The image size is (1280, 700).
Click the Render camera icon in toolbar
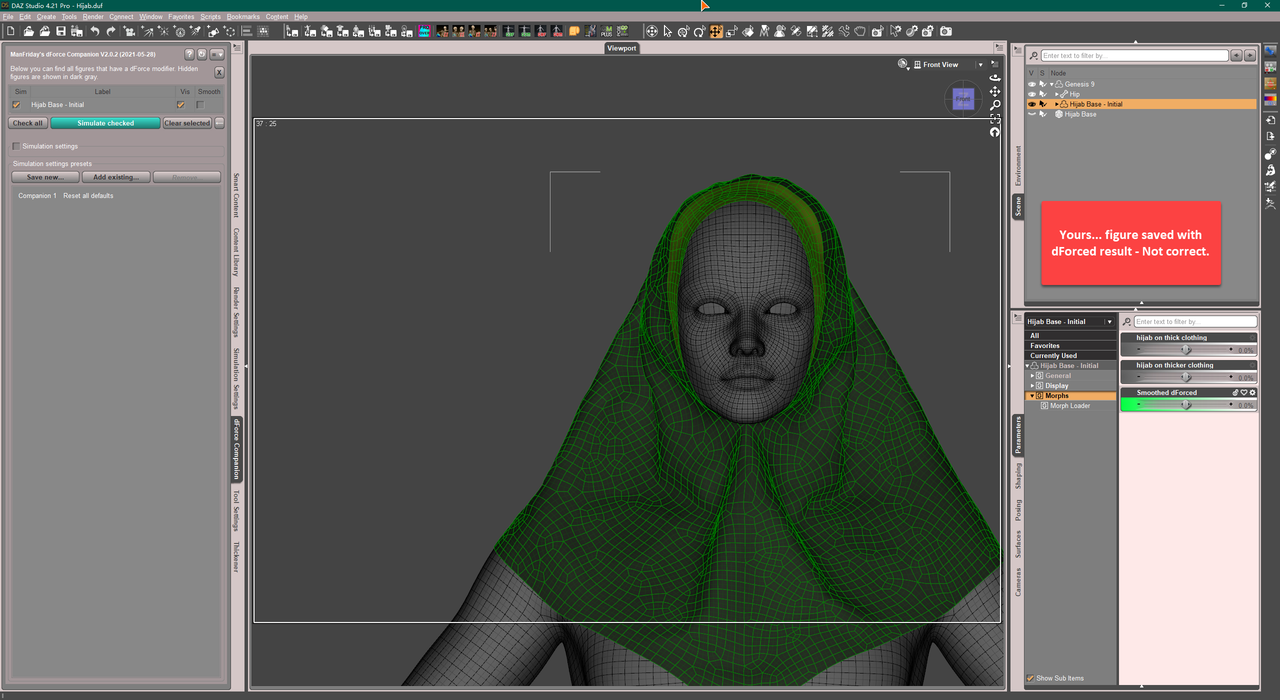tap(945, 32)
